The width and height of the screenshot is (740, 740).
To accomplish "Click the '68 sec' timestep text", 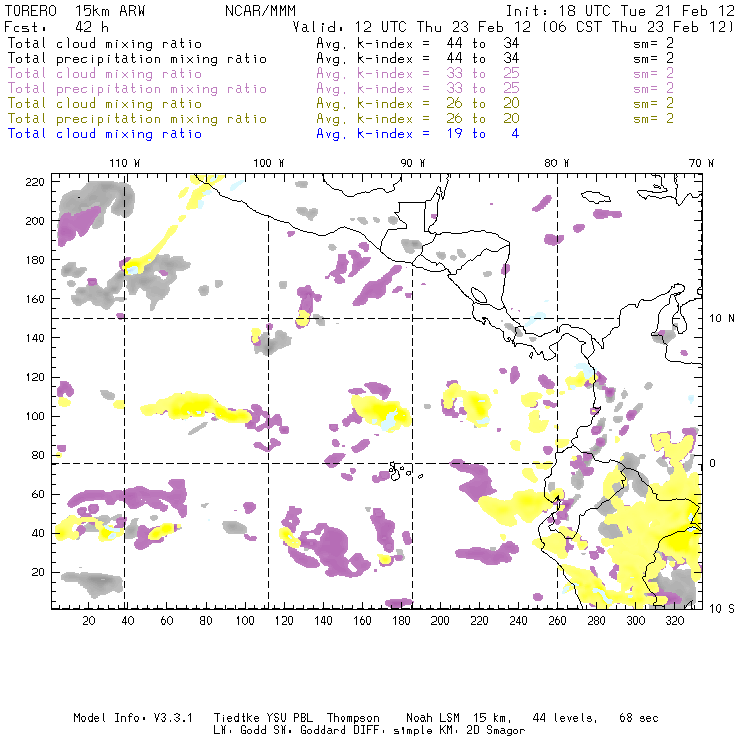I will (x=639, y=718).
